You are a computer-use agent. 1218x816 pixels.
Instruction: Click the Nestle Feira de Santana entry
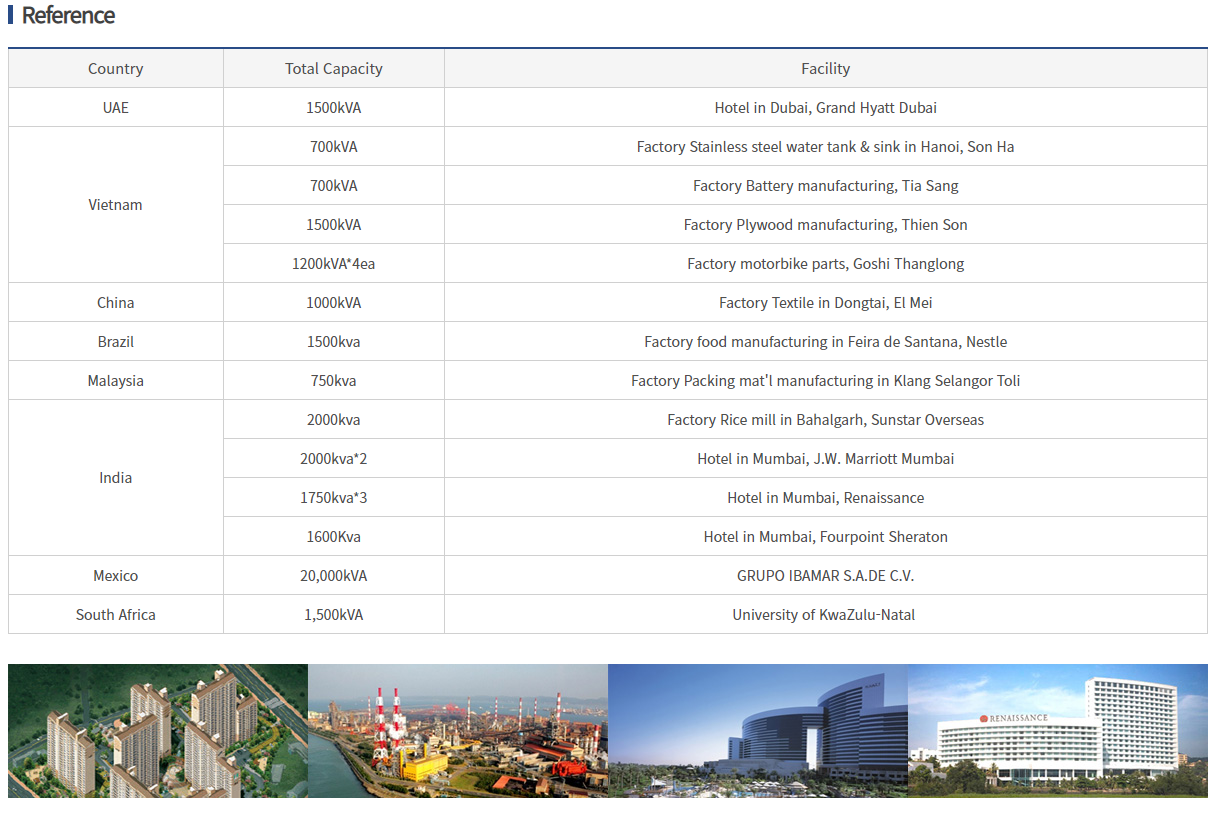click(826, 342)
